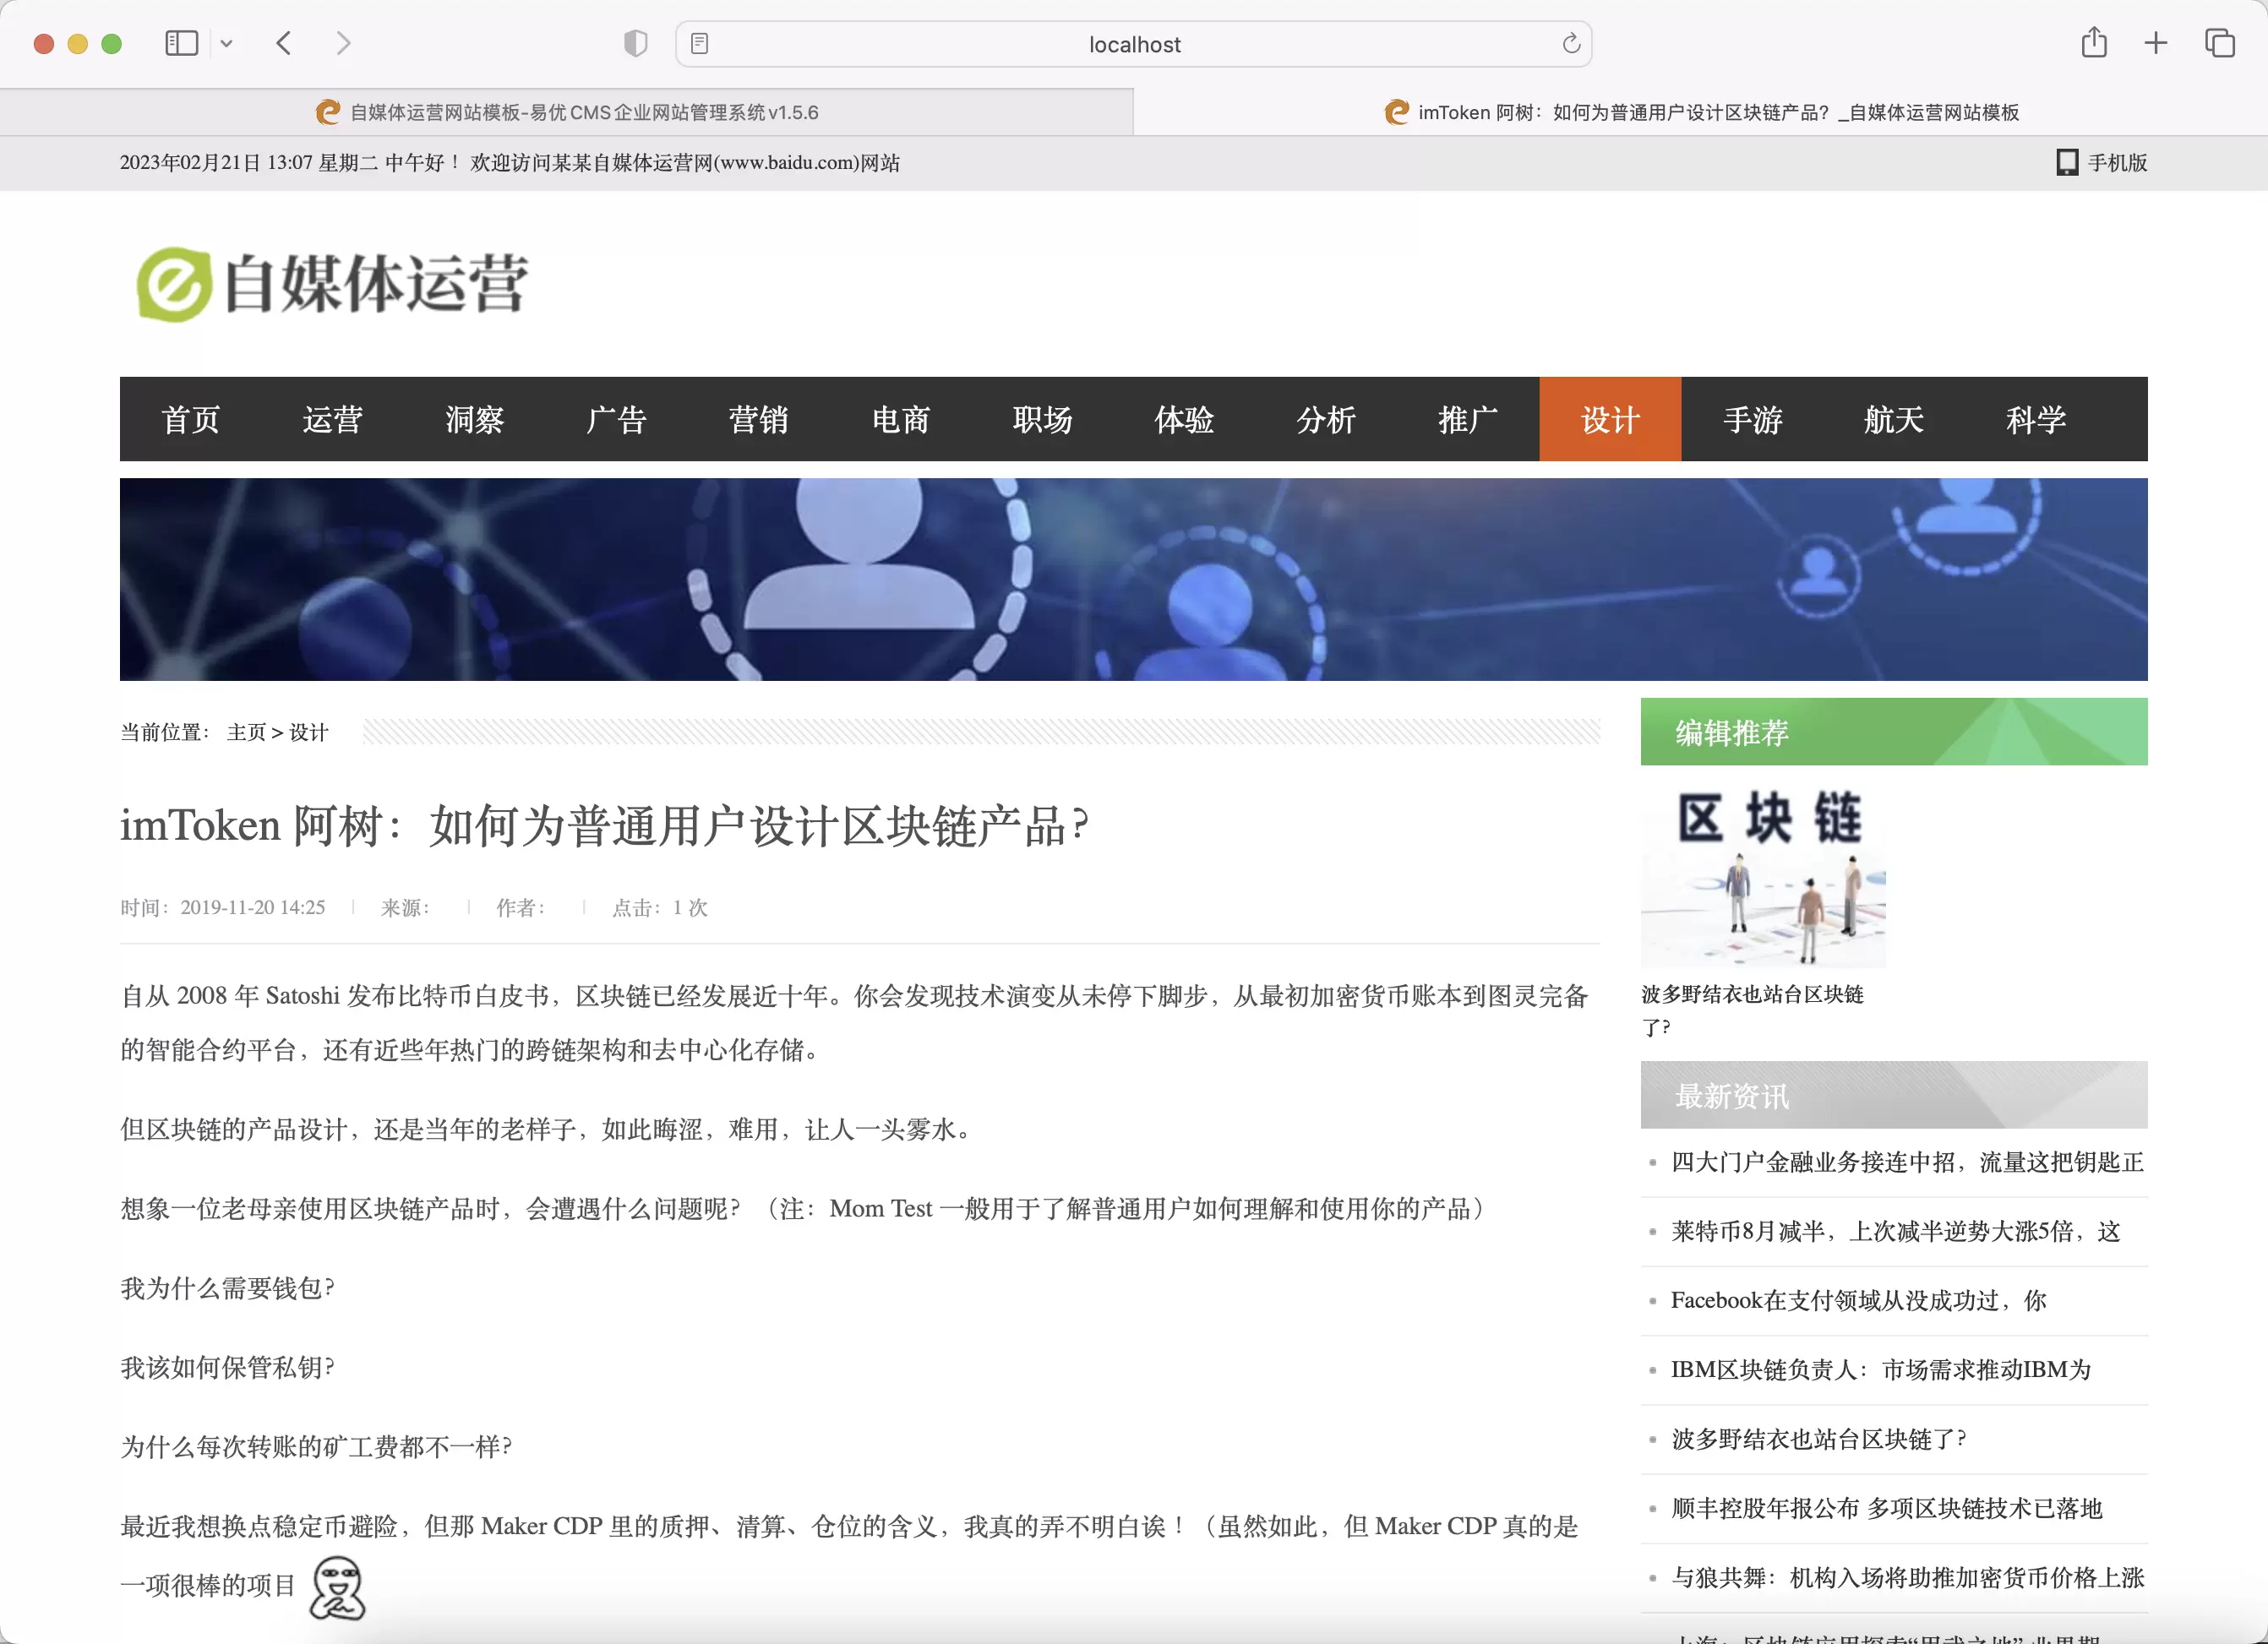Click the emoji sticker after 一项很棒的项目
Screen dimensions: 2268x1644
338,1588
